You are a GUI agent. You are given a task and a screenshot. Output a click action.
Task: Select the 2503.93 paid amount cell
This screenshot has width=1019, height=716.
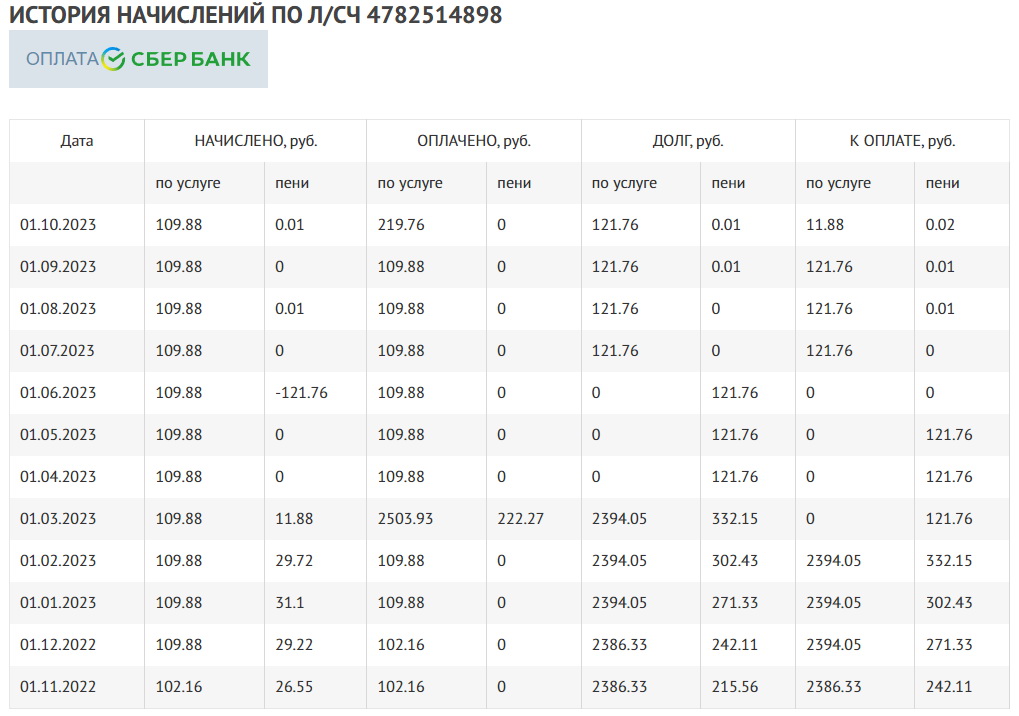pyautogui.click(x=401, y=519)
